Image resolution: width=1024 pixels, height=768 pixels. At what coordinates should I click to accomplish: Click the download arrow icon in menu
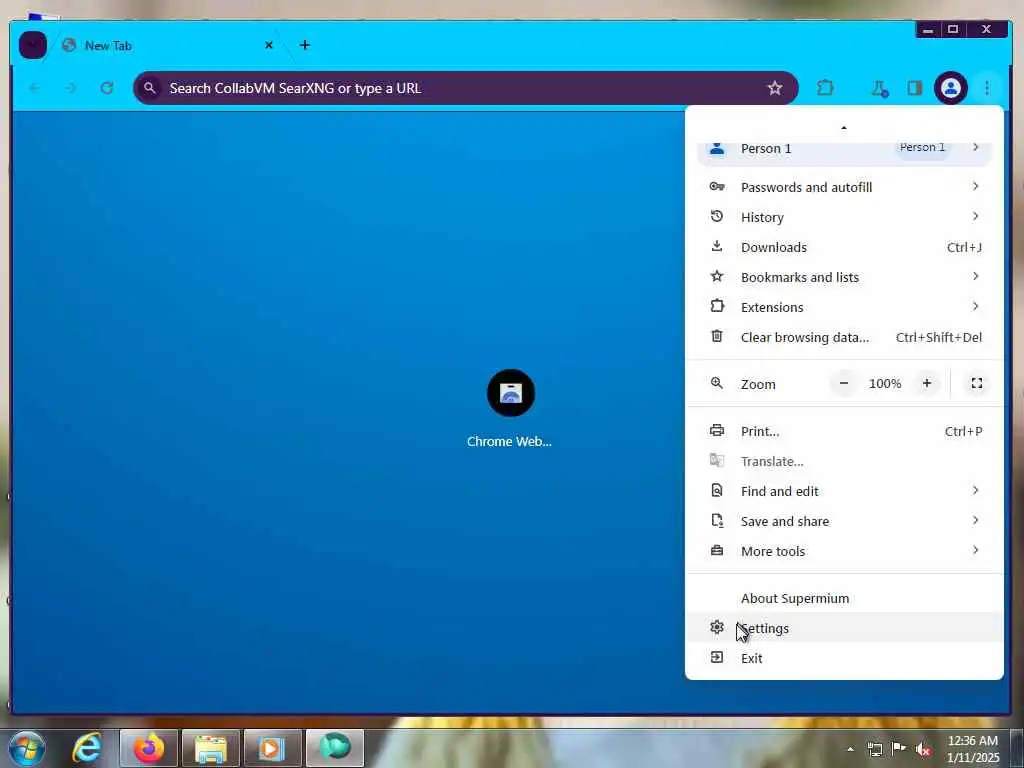716,246
